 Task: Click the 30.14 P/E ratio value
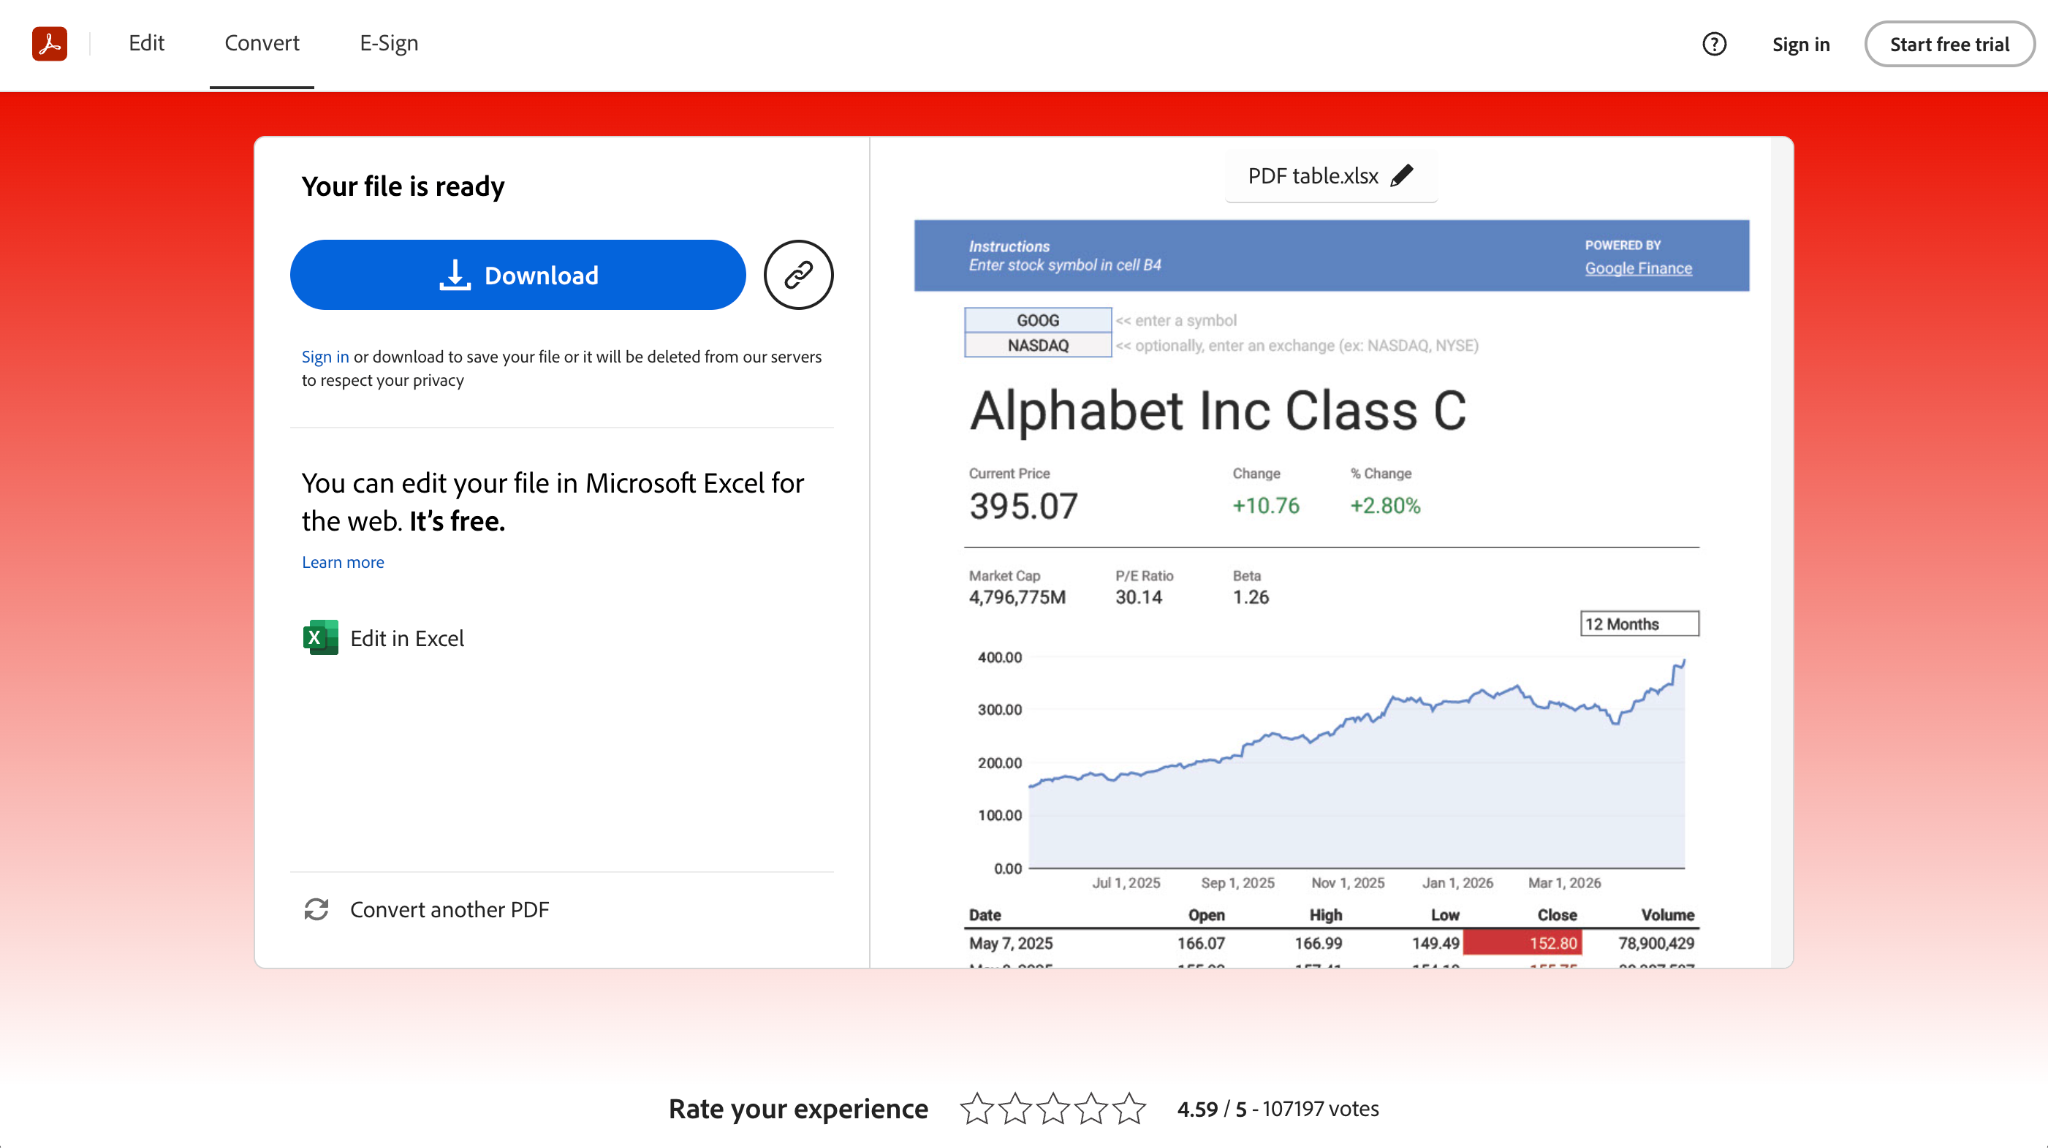point(1139,597)
